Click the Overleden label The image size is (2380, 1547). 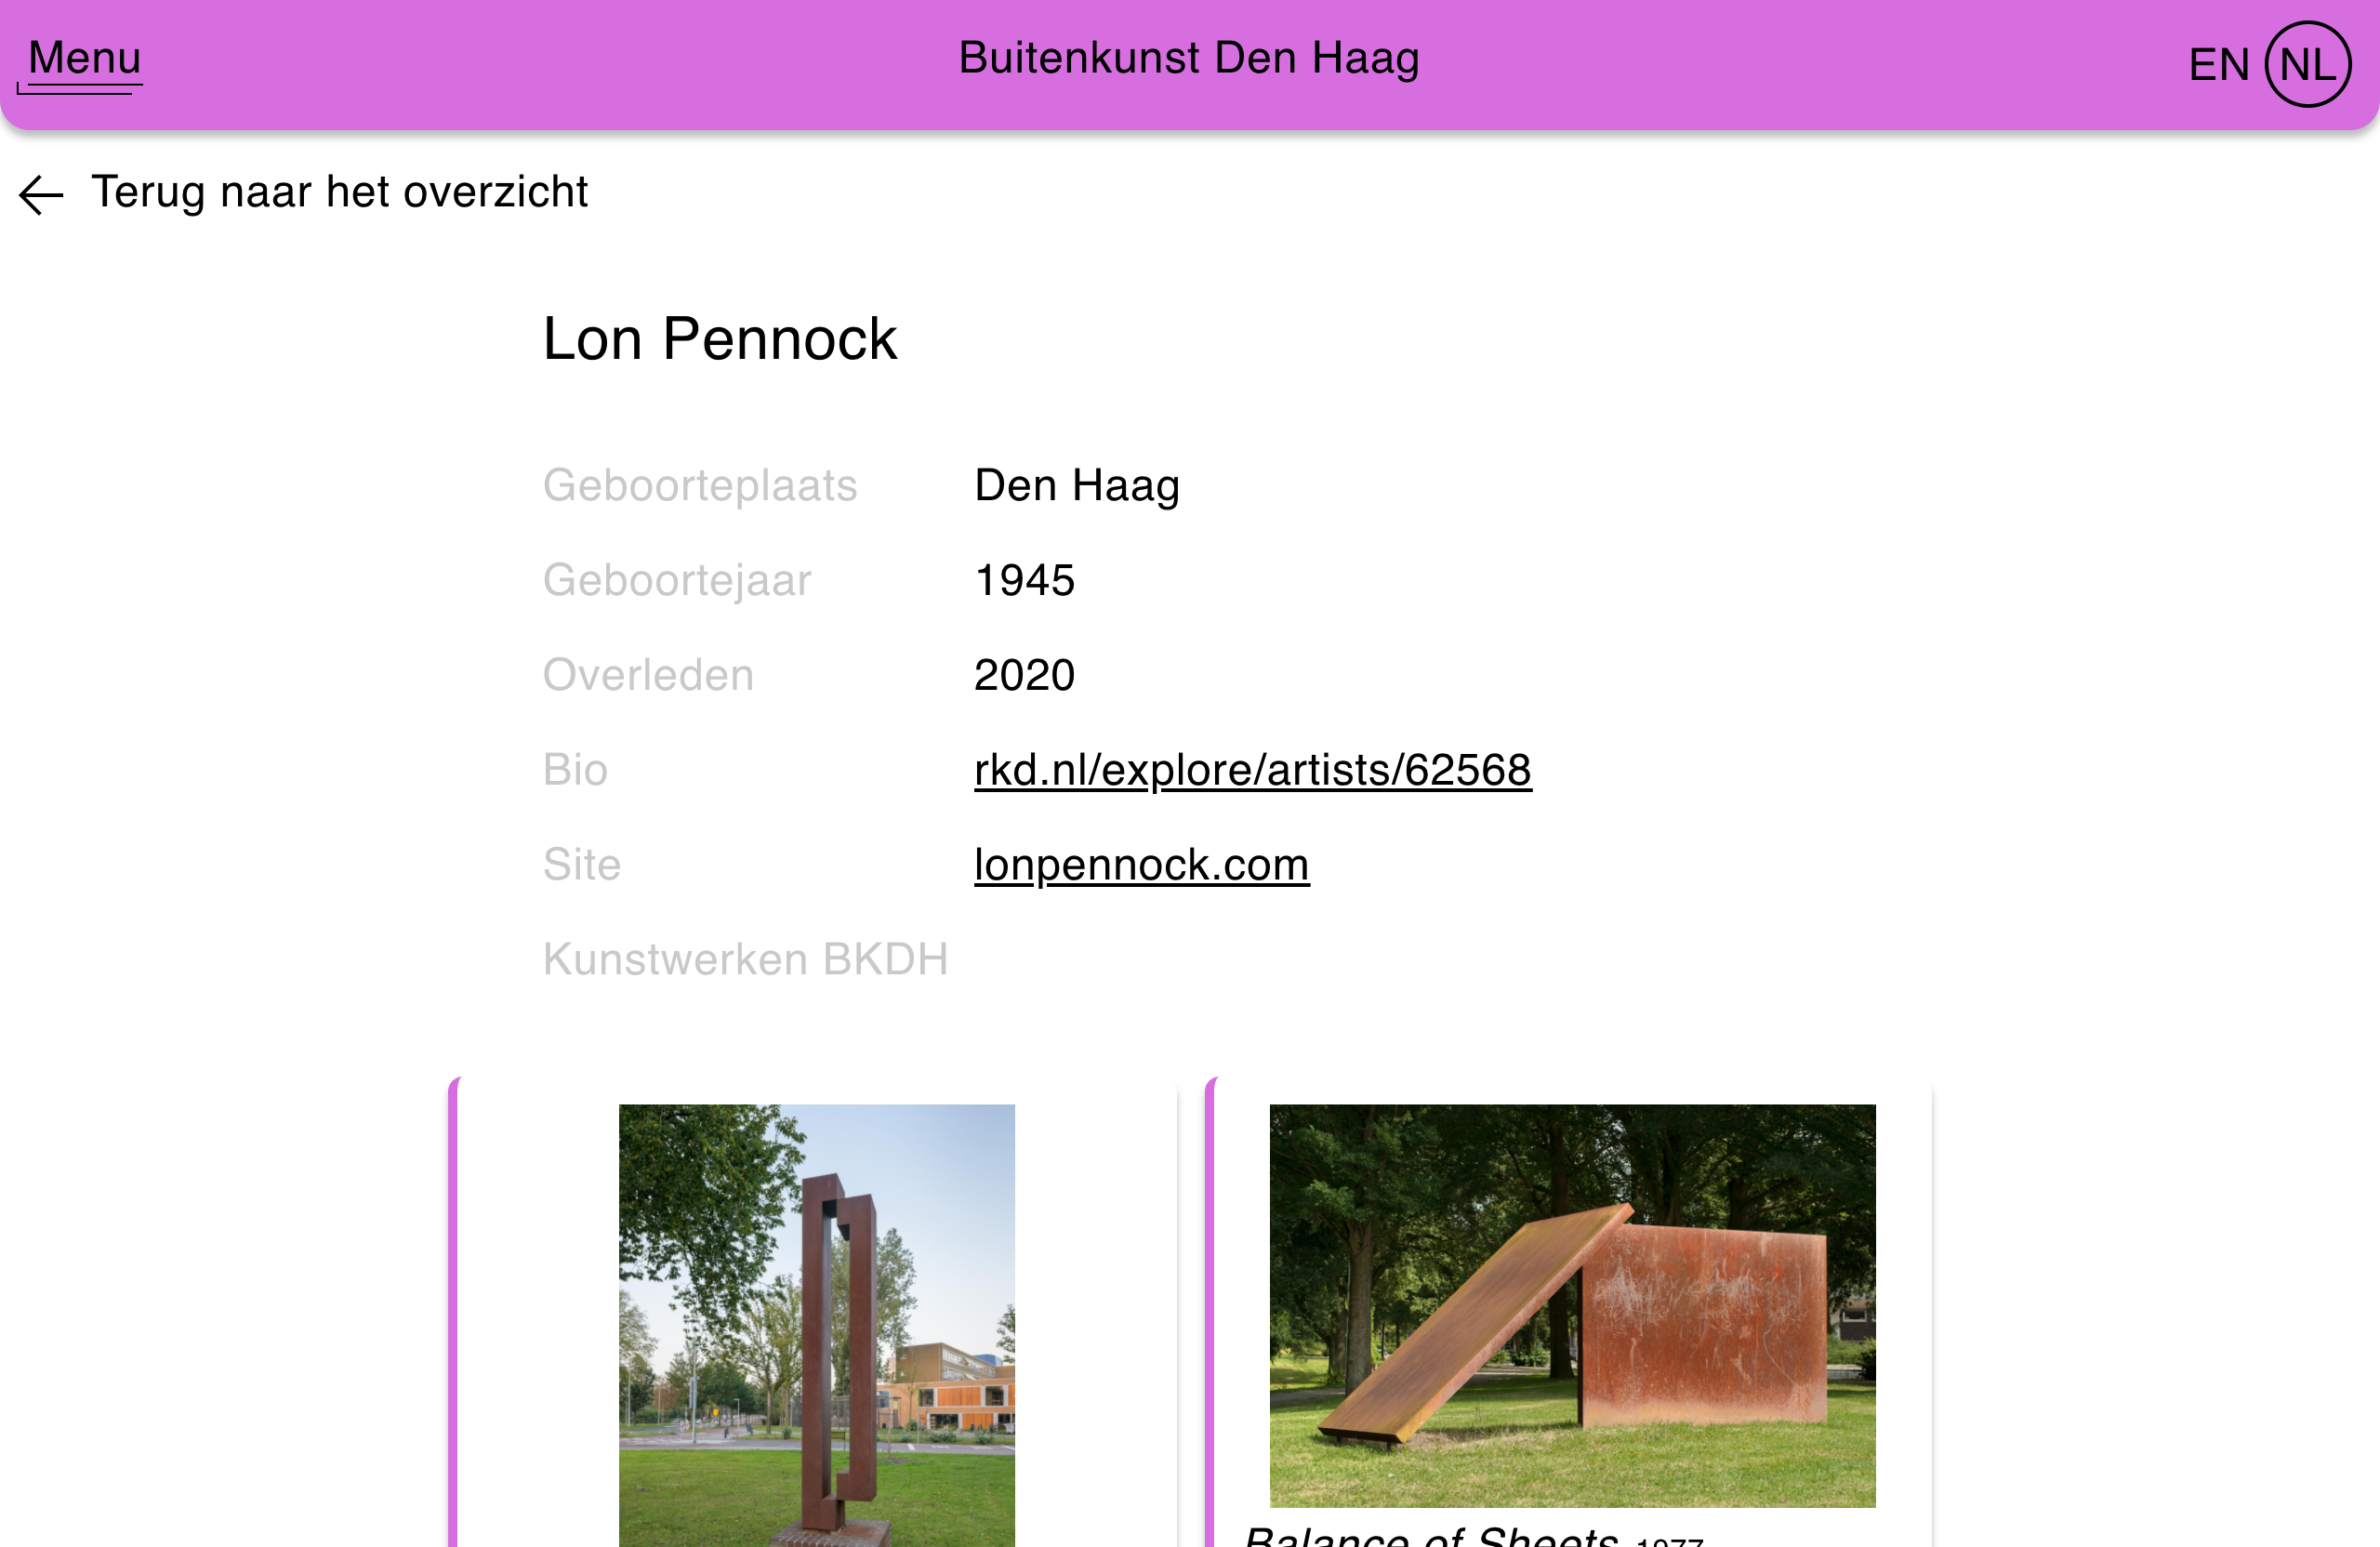(x=648, y=676)
